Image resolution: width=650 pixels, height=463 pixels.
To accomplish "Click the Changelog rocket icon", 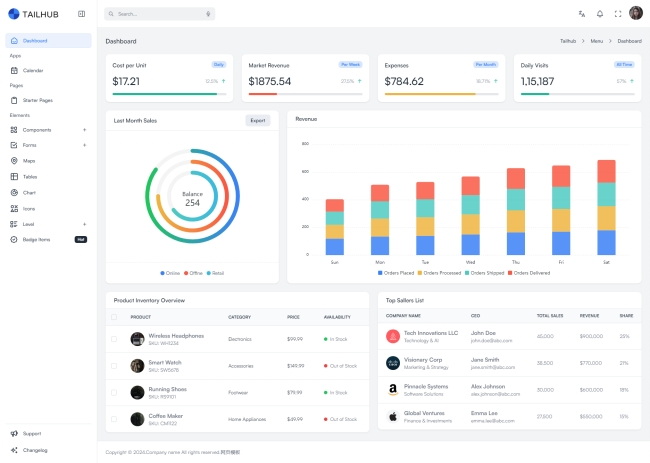I will tap(14, 450).
